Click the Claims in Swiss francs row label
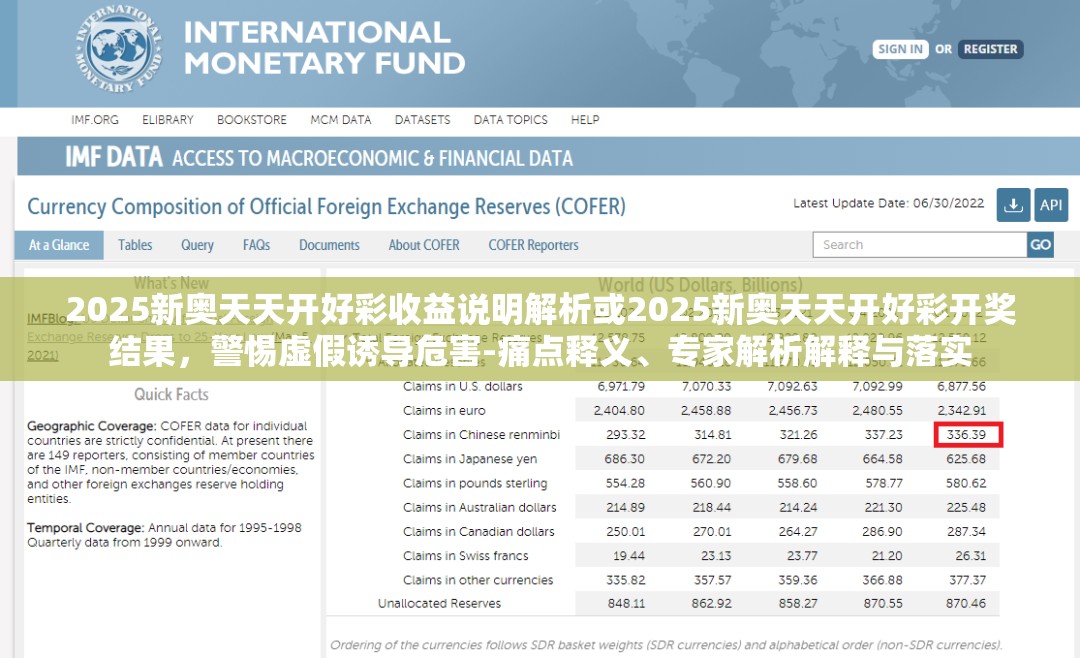This screenshot has width=1080, height=658. (466, 556)
